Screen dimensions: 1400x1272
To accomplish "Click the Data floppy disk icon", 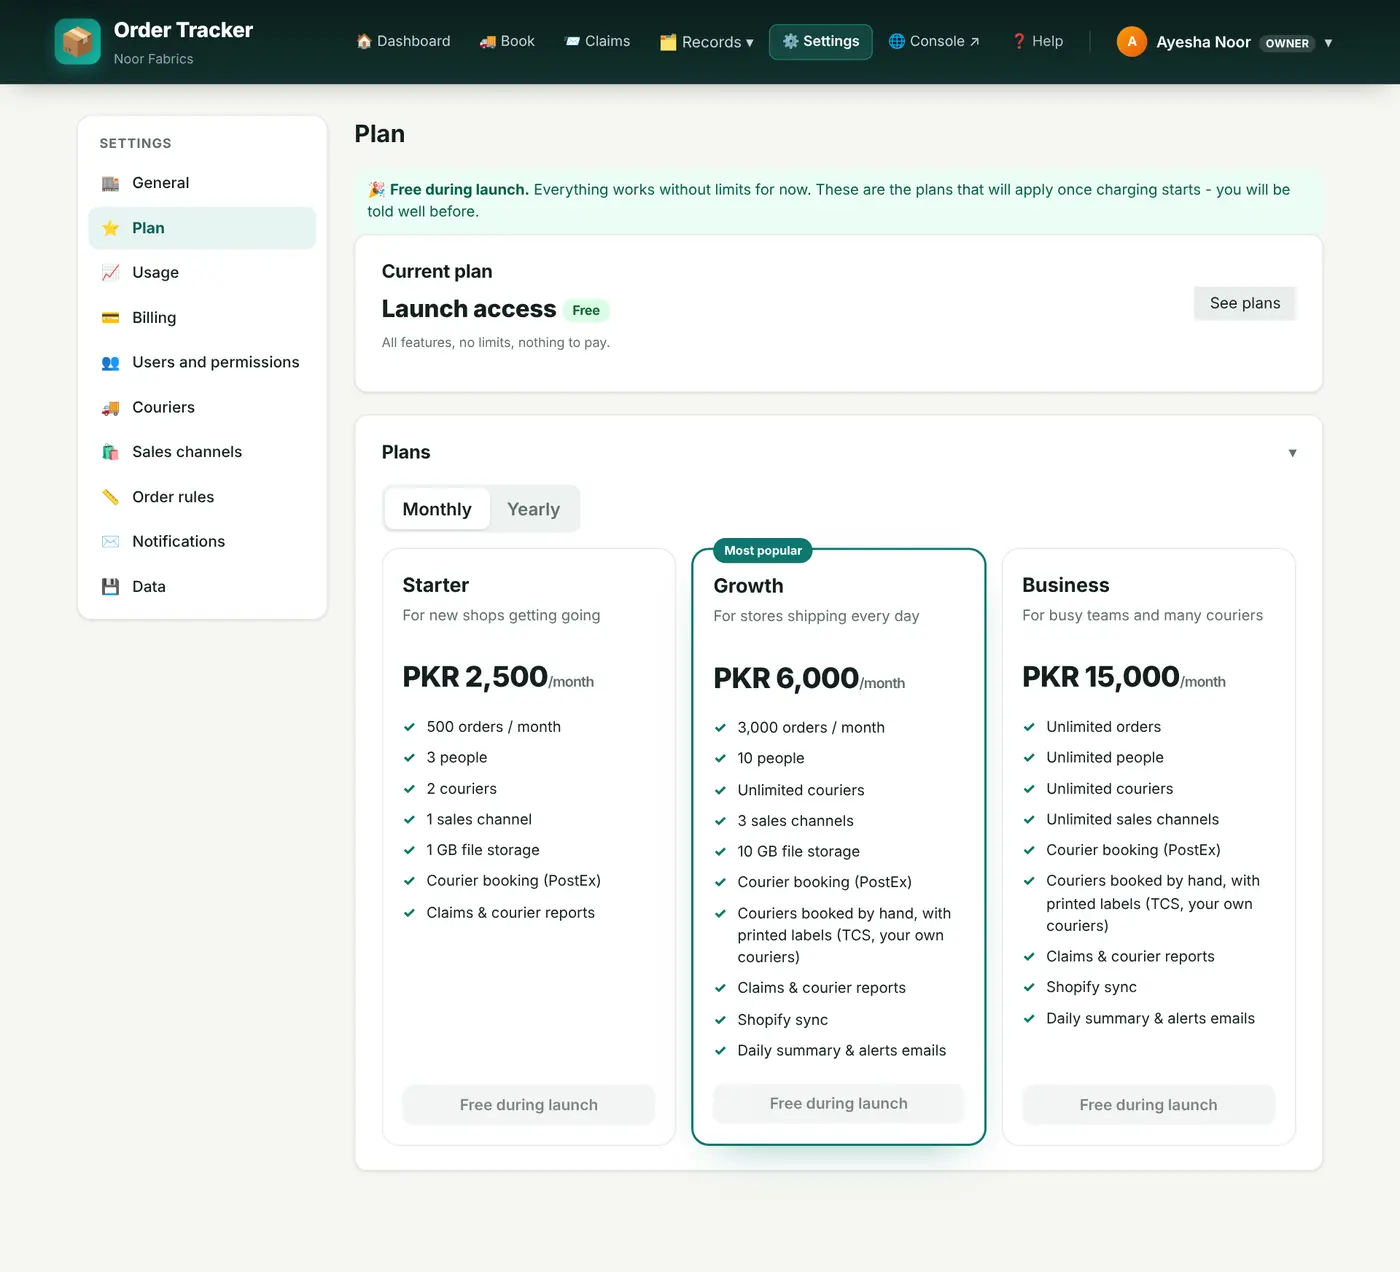I will click(111, 587).
